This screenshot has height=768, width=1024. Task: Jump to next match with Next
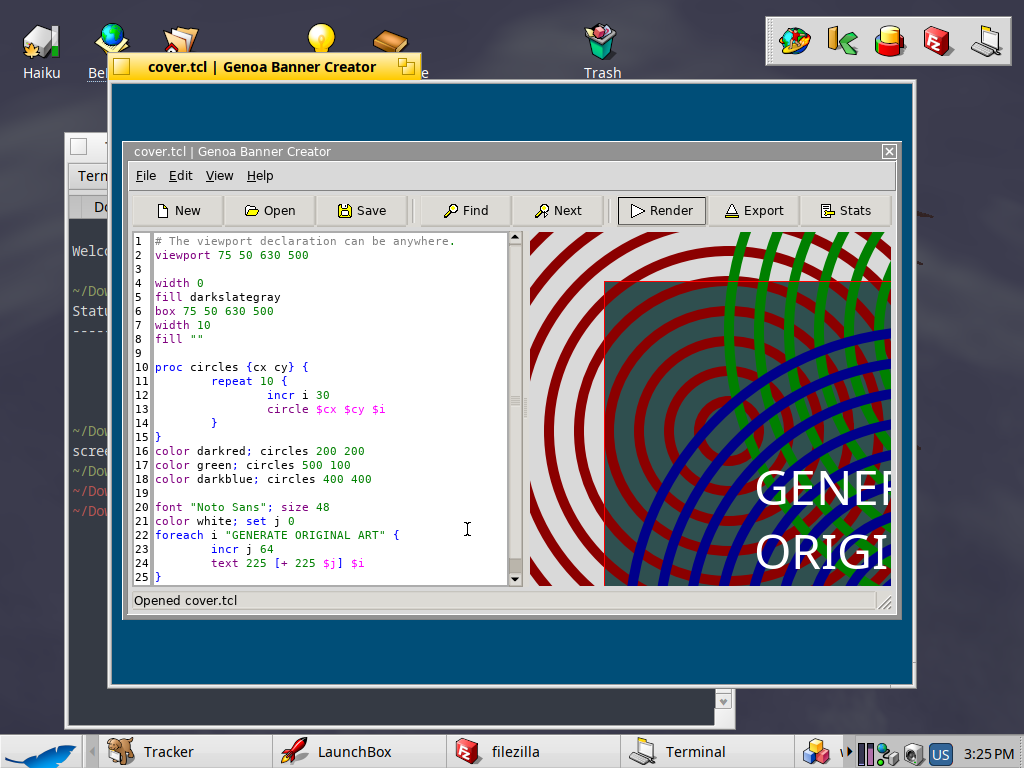click(557, 211)
